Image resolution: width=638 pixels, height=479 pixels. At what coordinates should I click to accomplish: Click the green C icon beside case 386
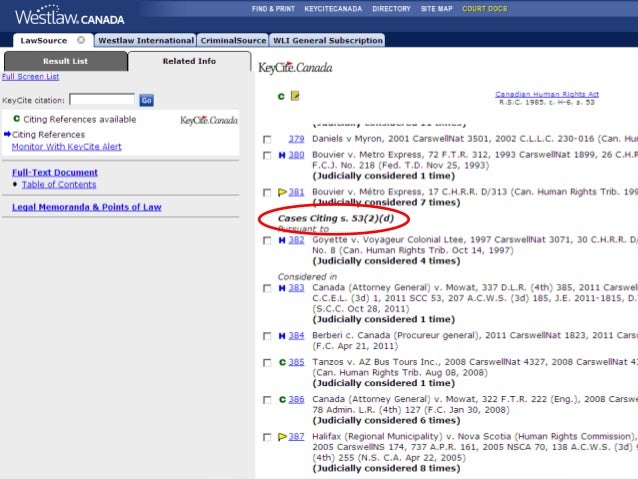coord(282,400)
